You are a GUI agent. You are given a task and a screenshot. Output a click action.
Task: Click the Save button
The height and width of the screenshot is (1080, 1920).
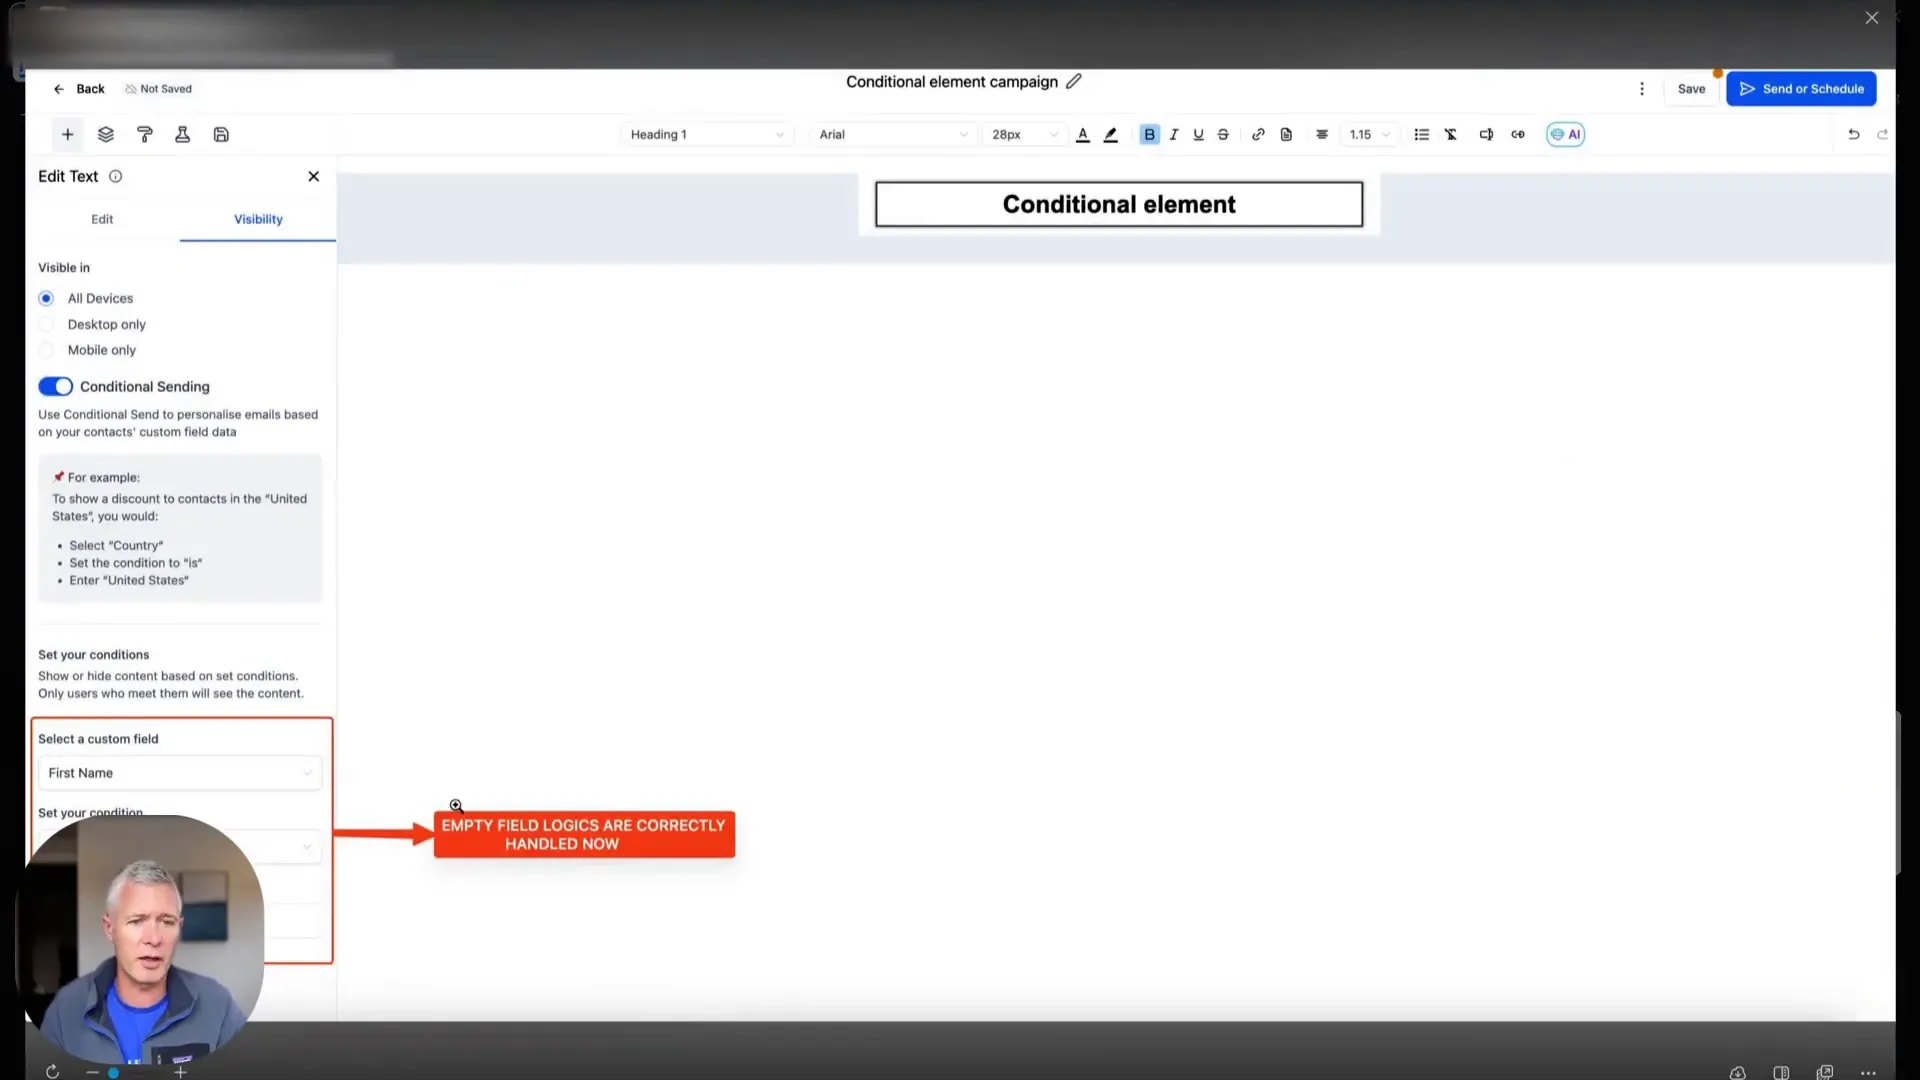click(x=1691, y=89)
